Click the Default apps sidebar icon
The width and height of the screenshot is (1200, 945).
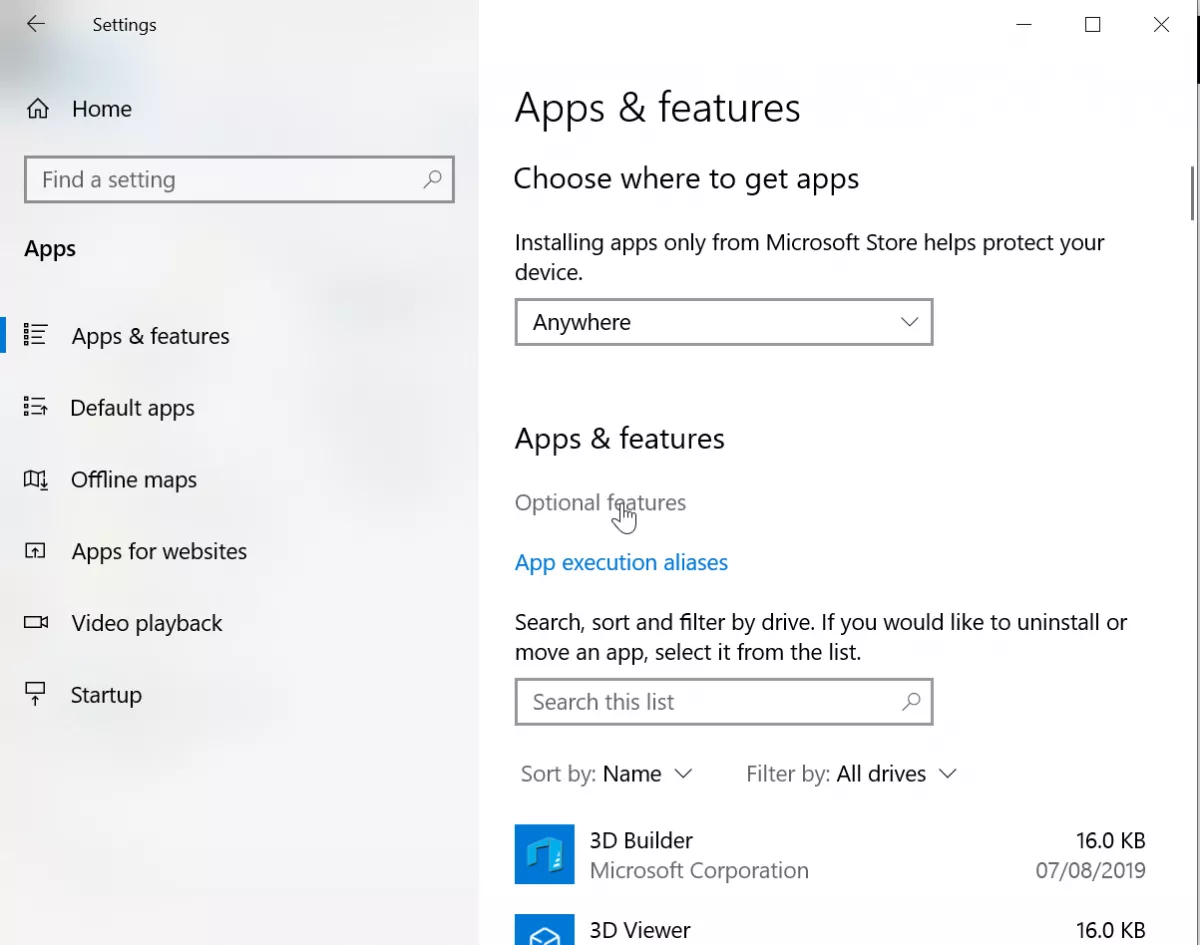pos(35,407)
